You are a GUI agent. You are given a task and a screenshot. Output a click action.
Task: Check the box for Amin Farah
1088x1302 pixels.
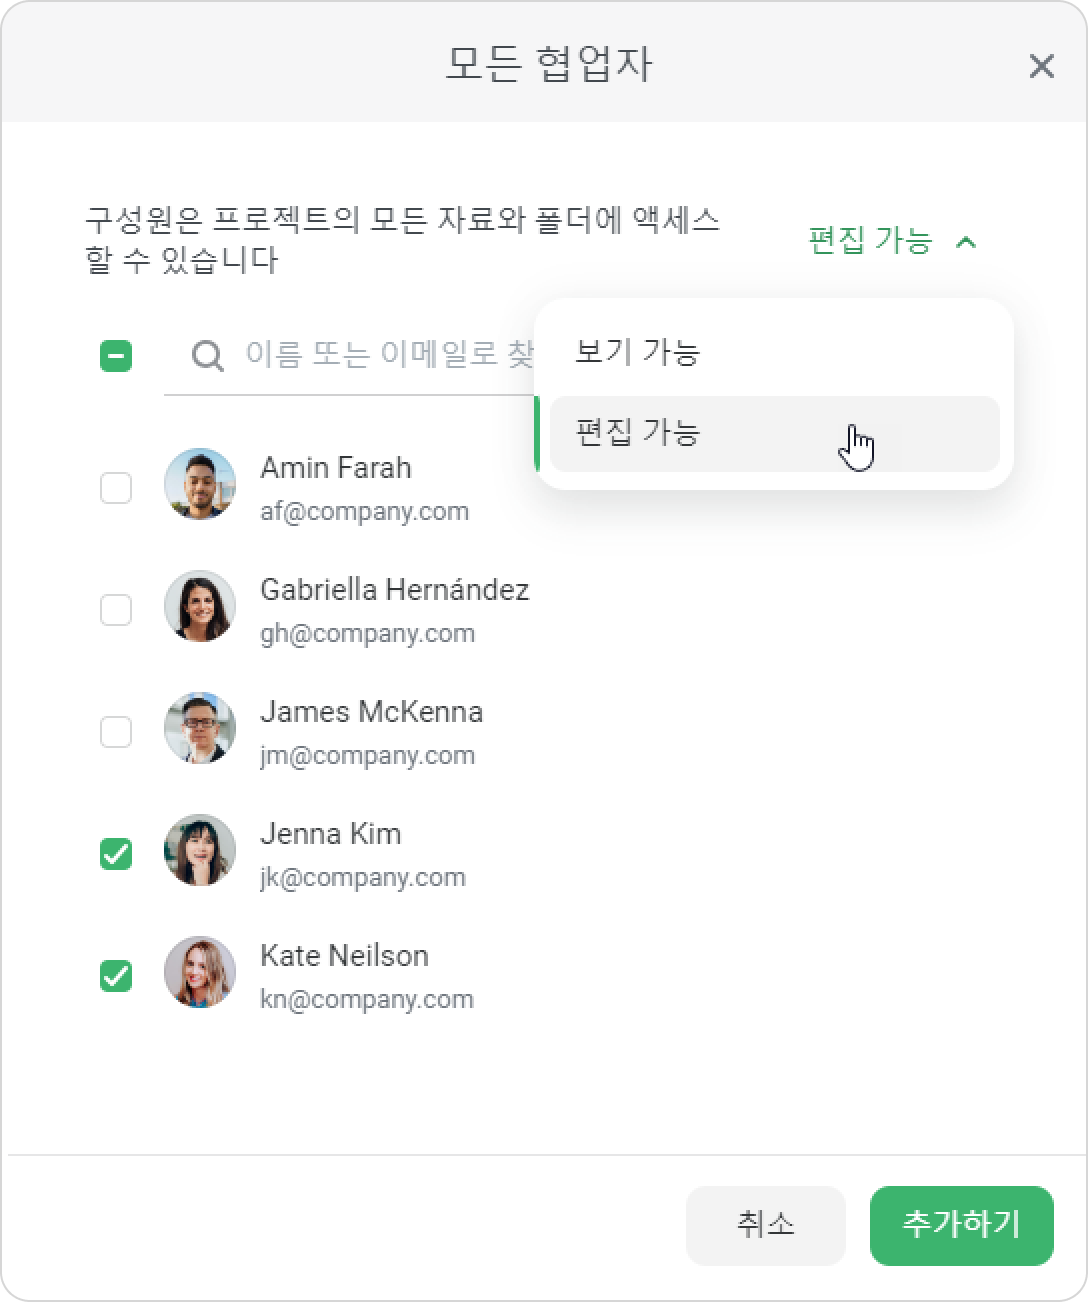[116, 488]
